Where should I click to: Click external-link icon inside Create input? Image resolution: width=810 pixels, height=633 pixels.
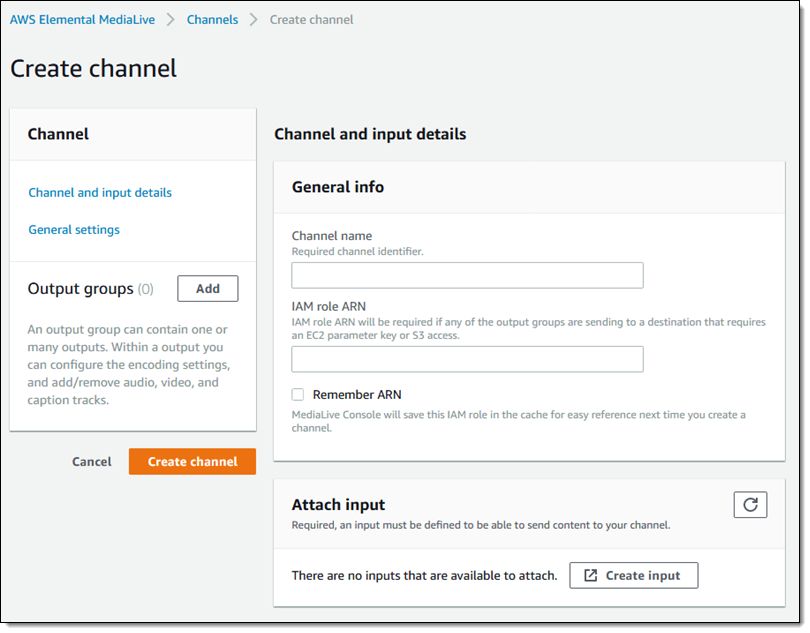[x=591, y=575]
